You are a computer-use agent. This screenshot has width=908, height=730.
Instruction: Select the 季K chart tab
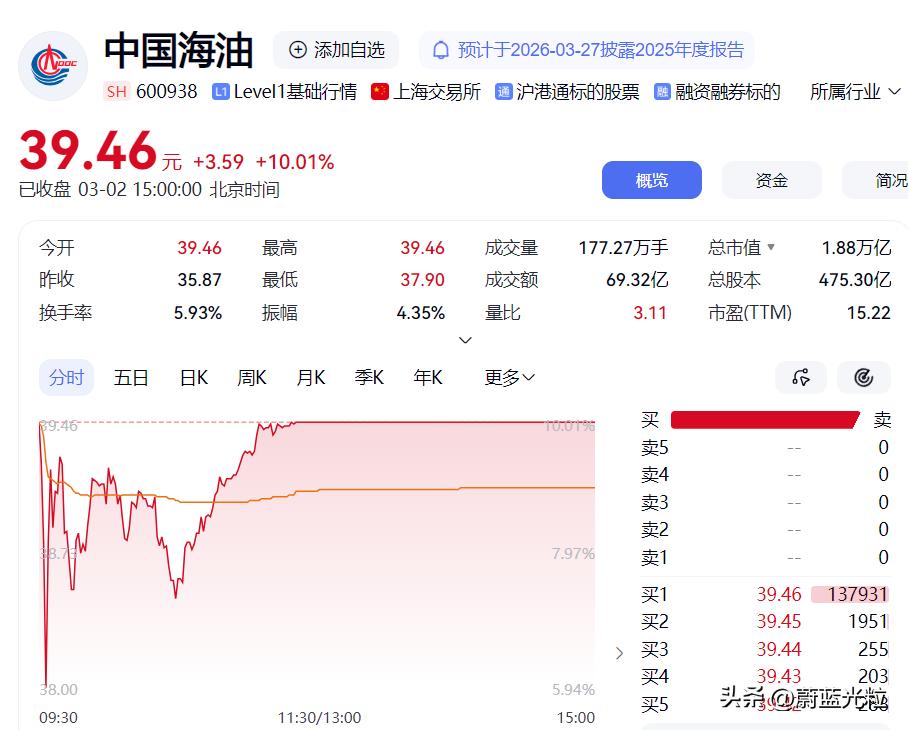tap(369, 377)
